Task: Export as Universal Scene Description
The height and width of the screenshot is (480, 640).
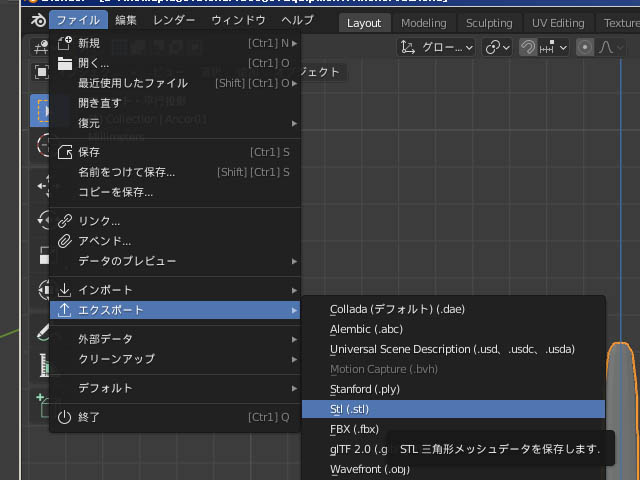Action: pos(453,349)
